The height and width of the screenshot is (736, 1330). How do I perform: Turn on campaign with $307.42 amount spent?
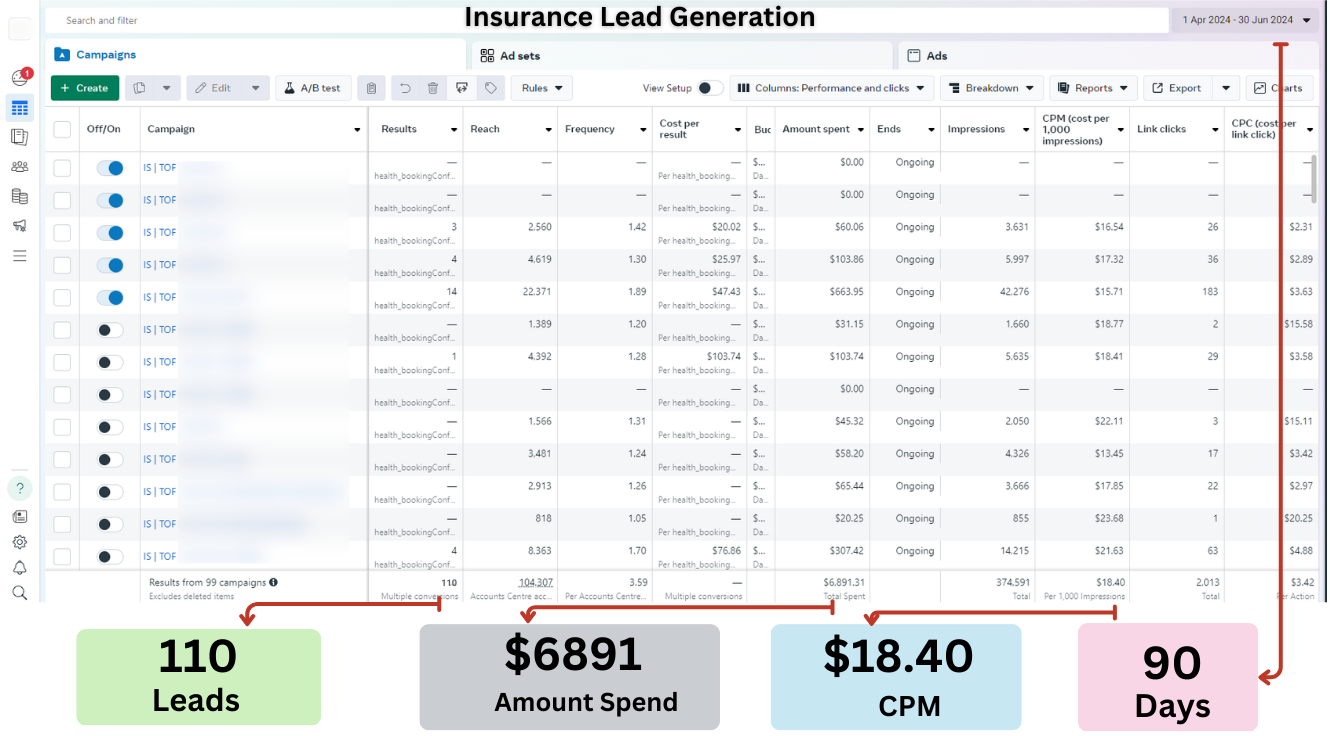[x=110, y=556]
